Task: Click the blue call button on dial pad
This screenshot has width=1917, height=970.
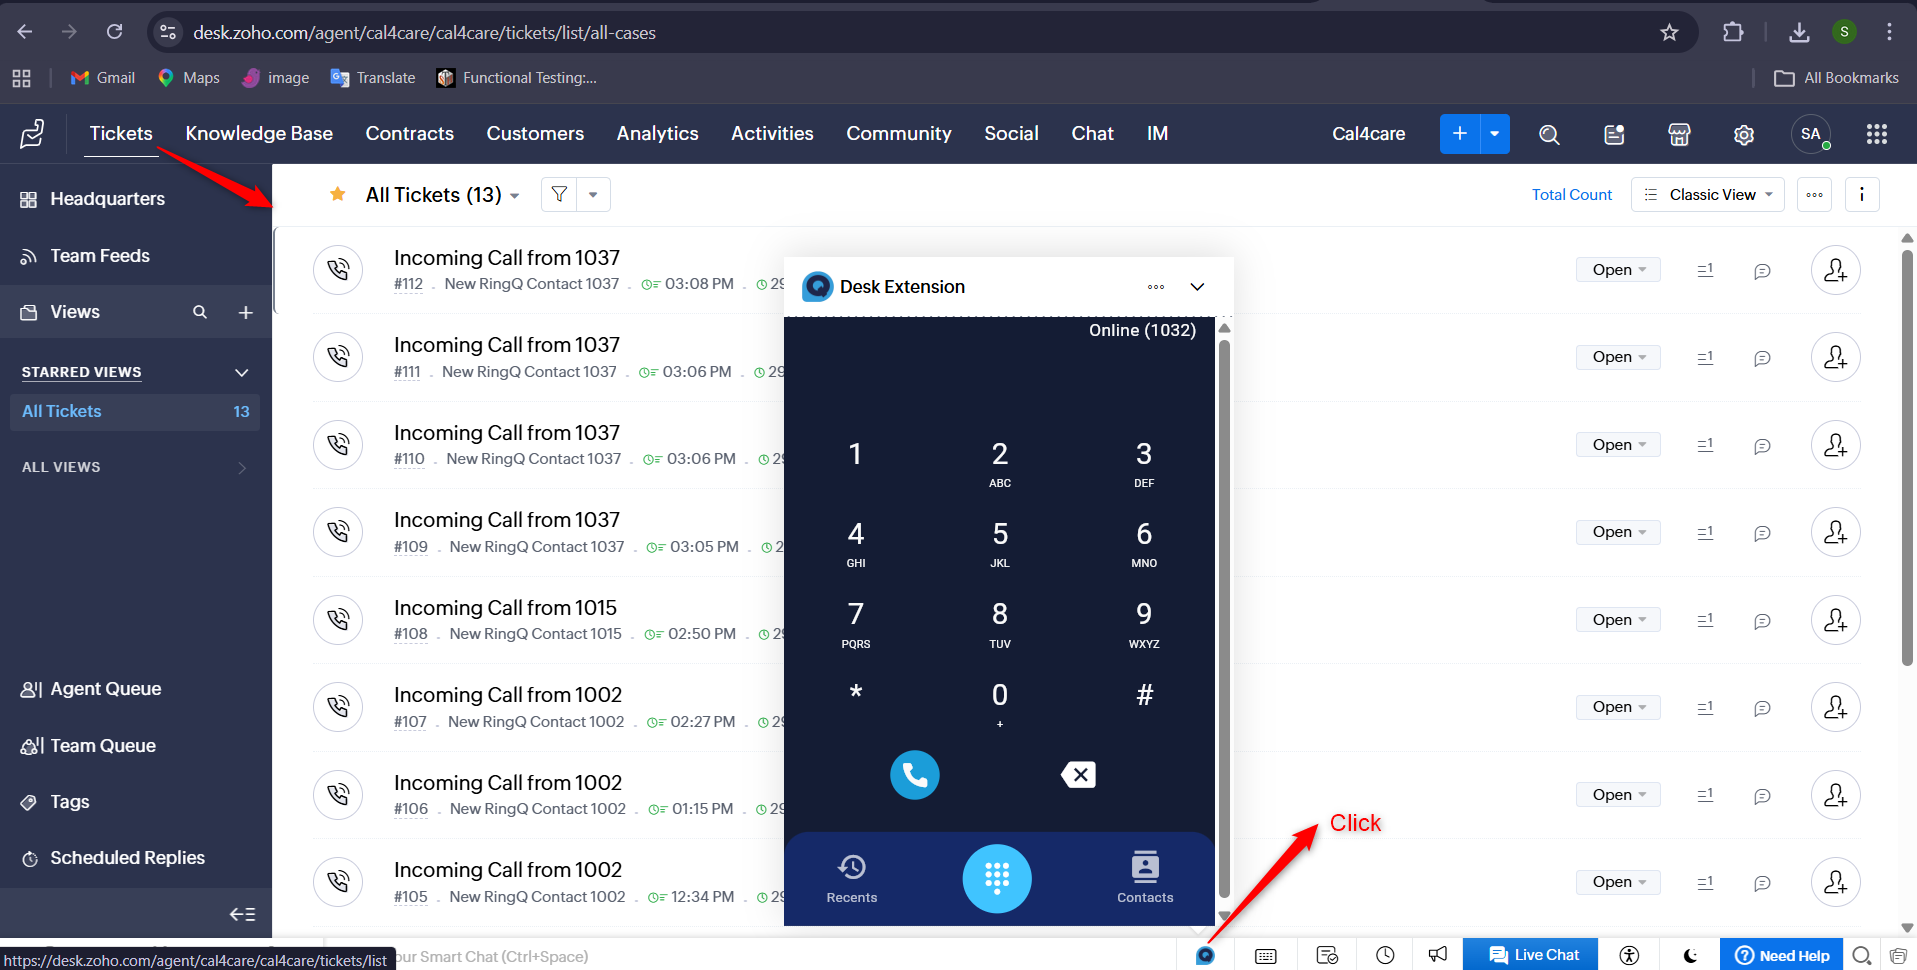Action: pos(915,775)
